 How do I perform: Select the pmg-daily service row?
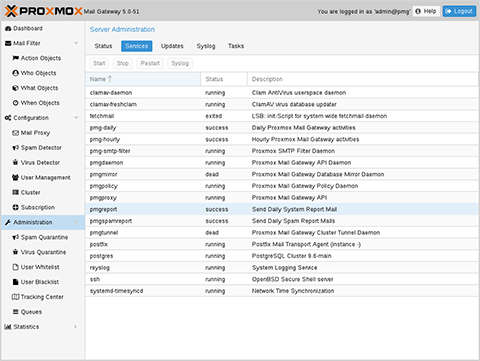click(282, 128)
